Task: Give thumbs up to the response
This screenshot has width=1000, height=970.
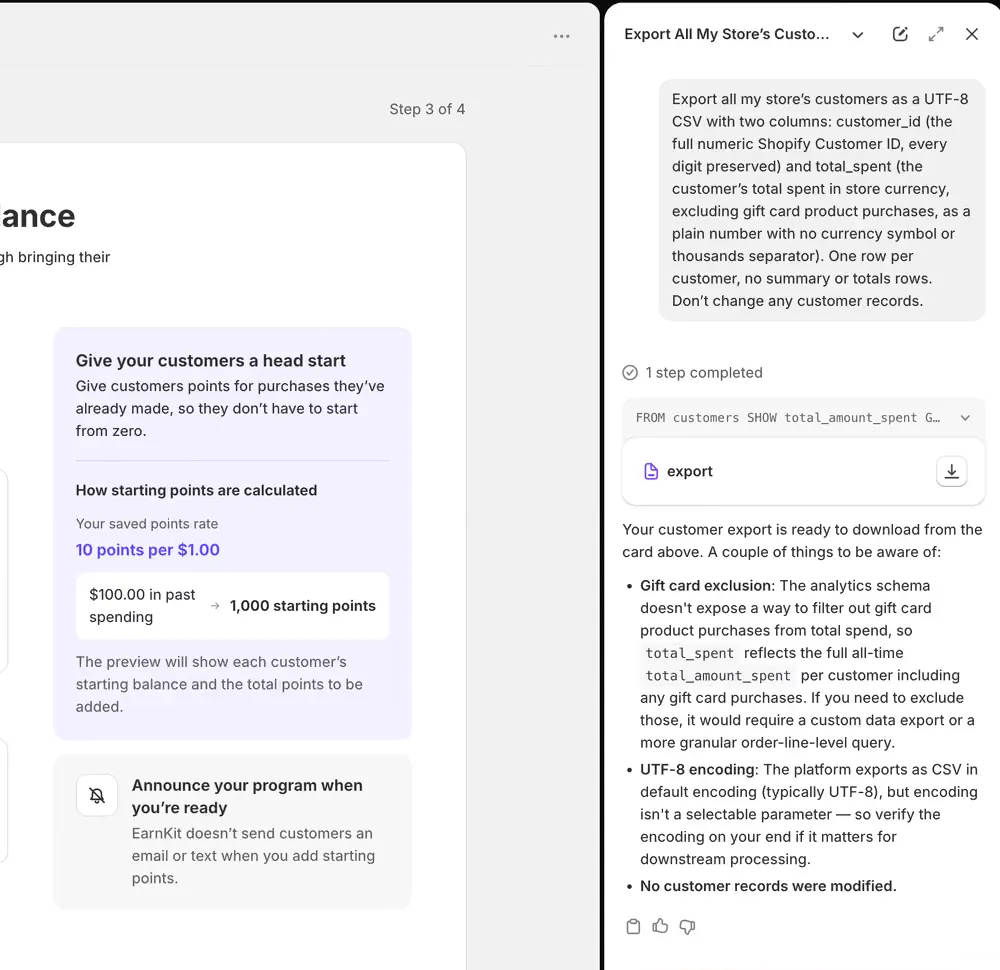Action: click(660, 926)
